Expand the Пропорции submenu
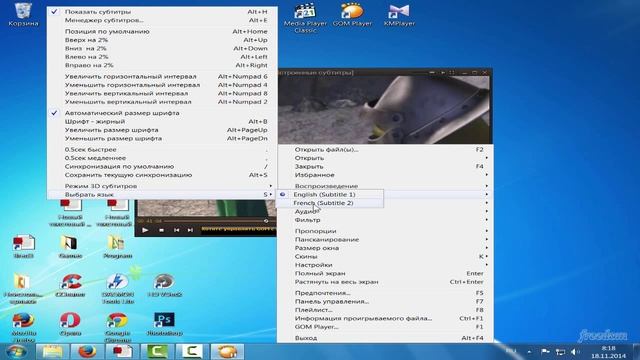 pyautogui.click(x=385, y=231)
